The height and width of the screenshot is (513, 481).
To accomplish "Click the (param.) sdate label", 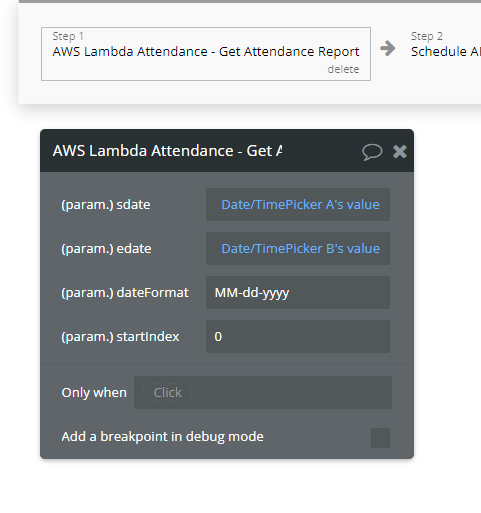I will click(106, 205).
